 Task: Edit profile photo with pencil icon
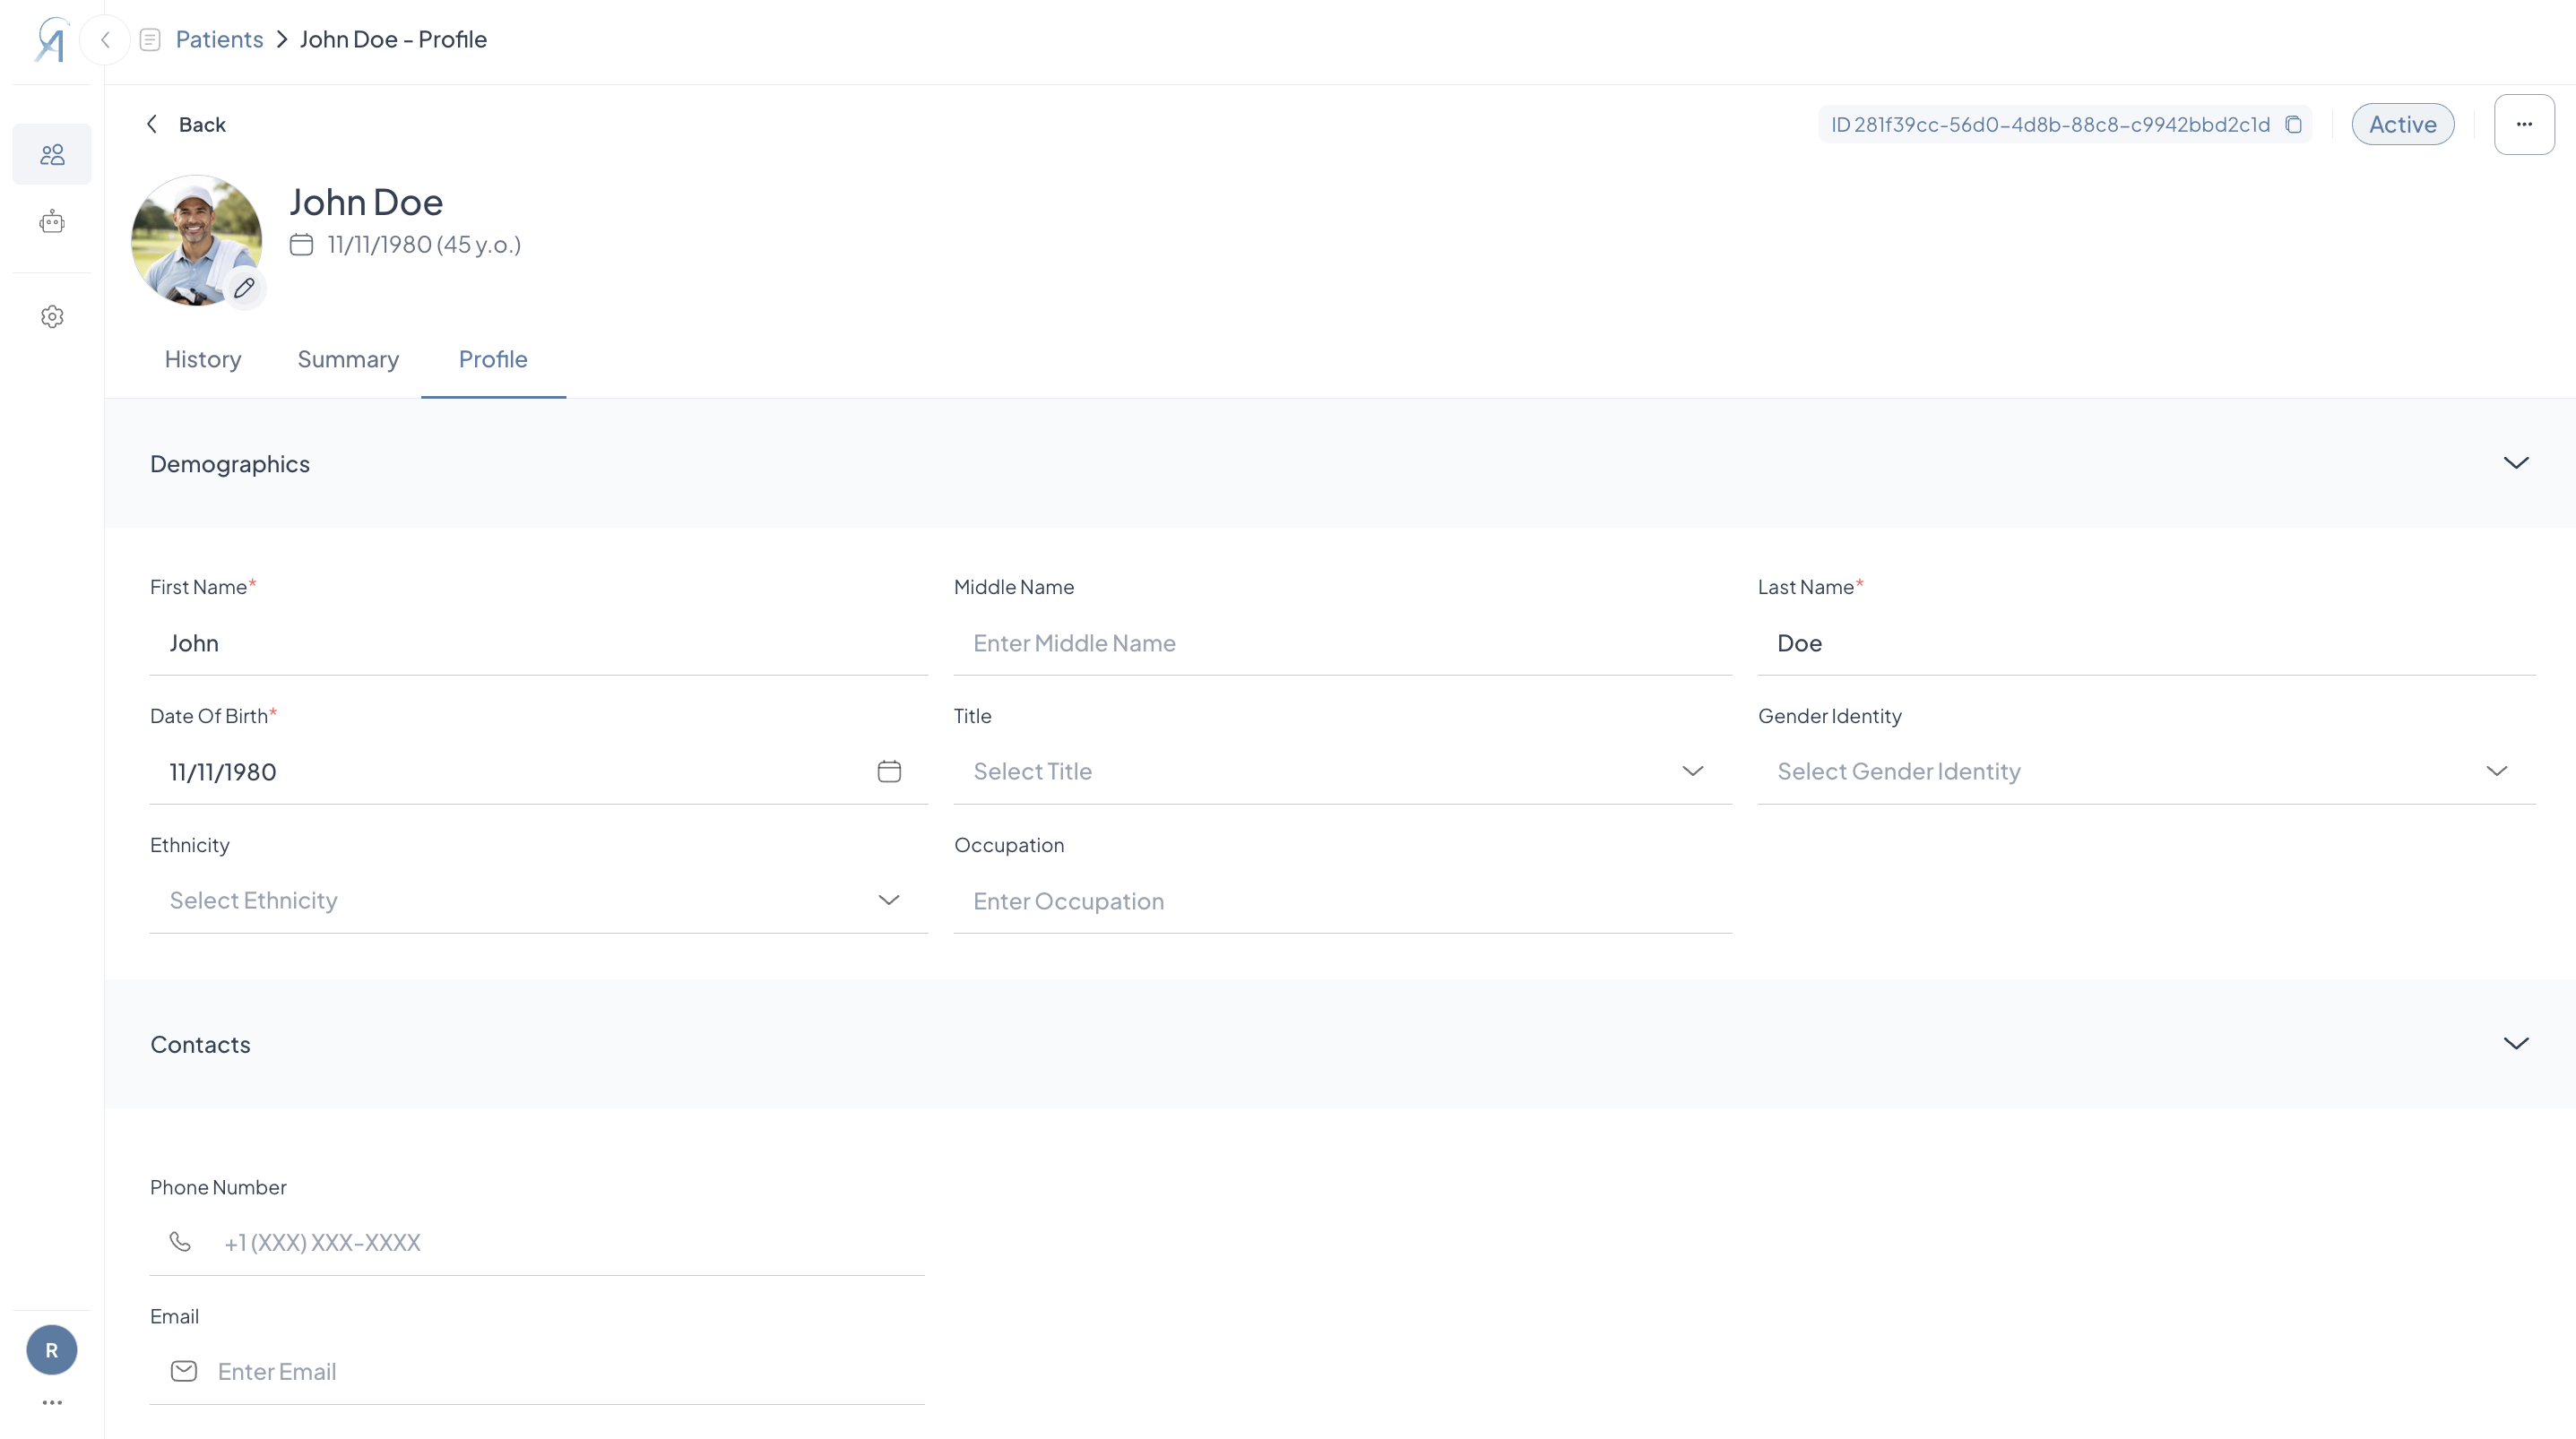tap(244, 288)
